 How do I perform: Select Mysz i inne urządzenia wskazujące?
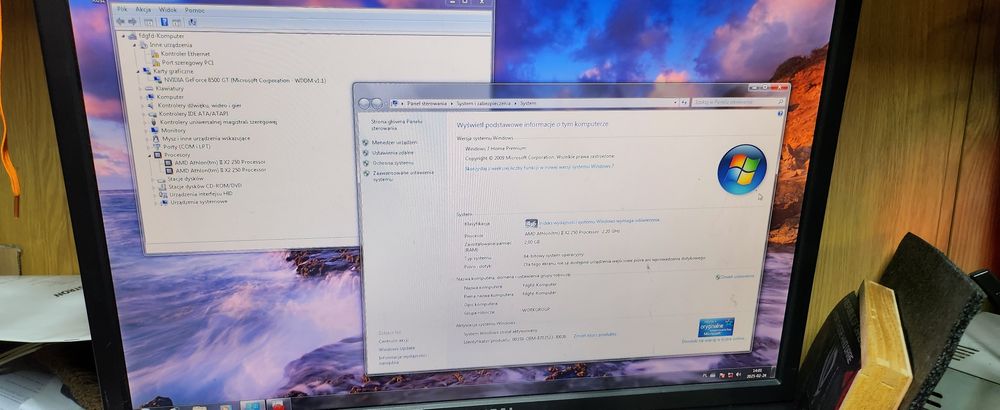point(206,138)
